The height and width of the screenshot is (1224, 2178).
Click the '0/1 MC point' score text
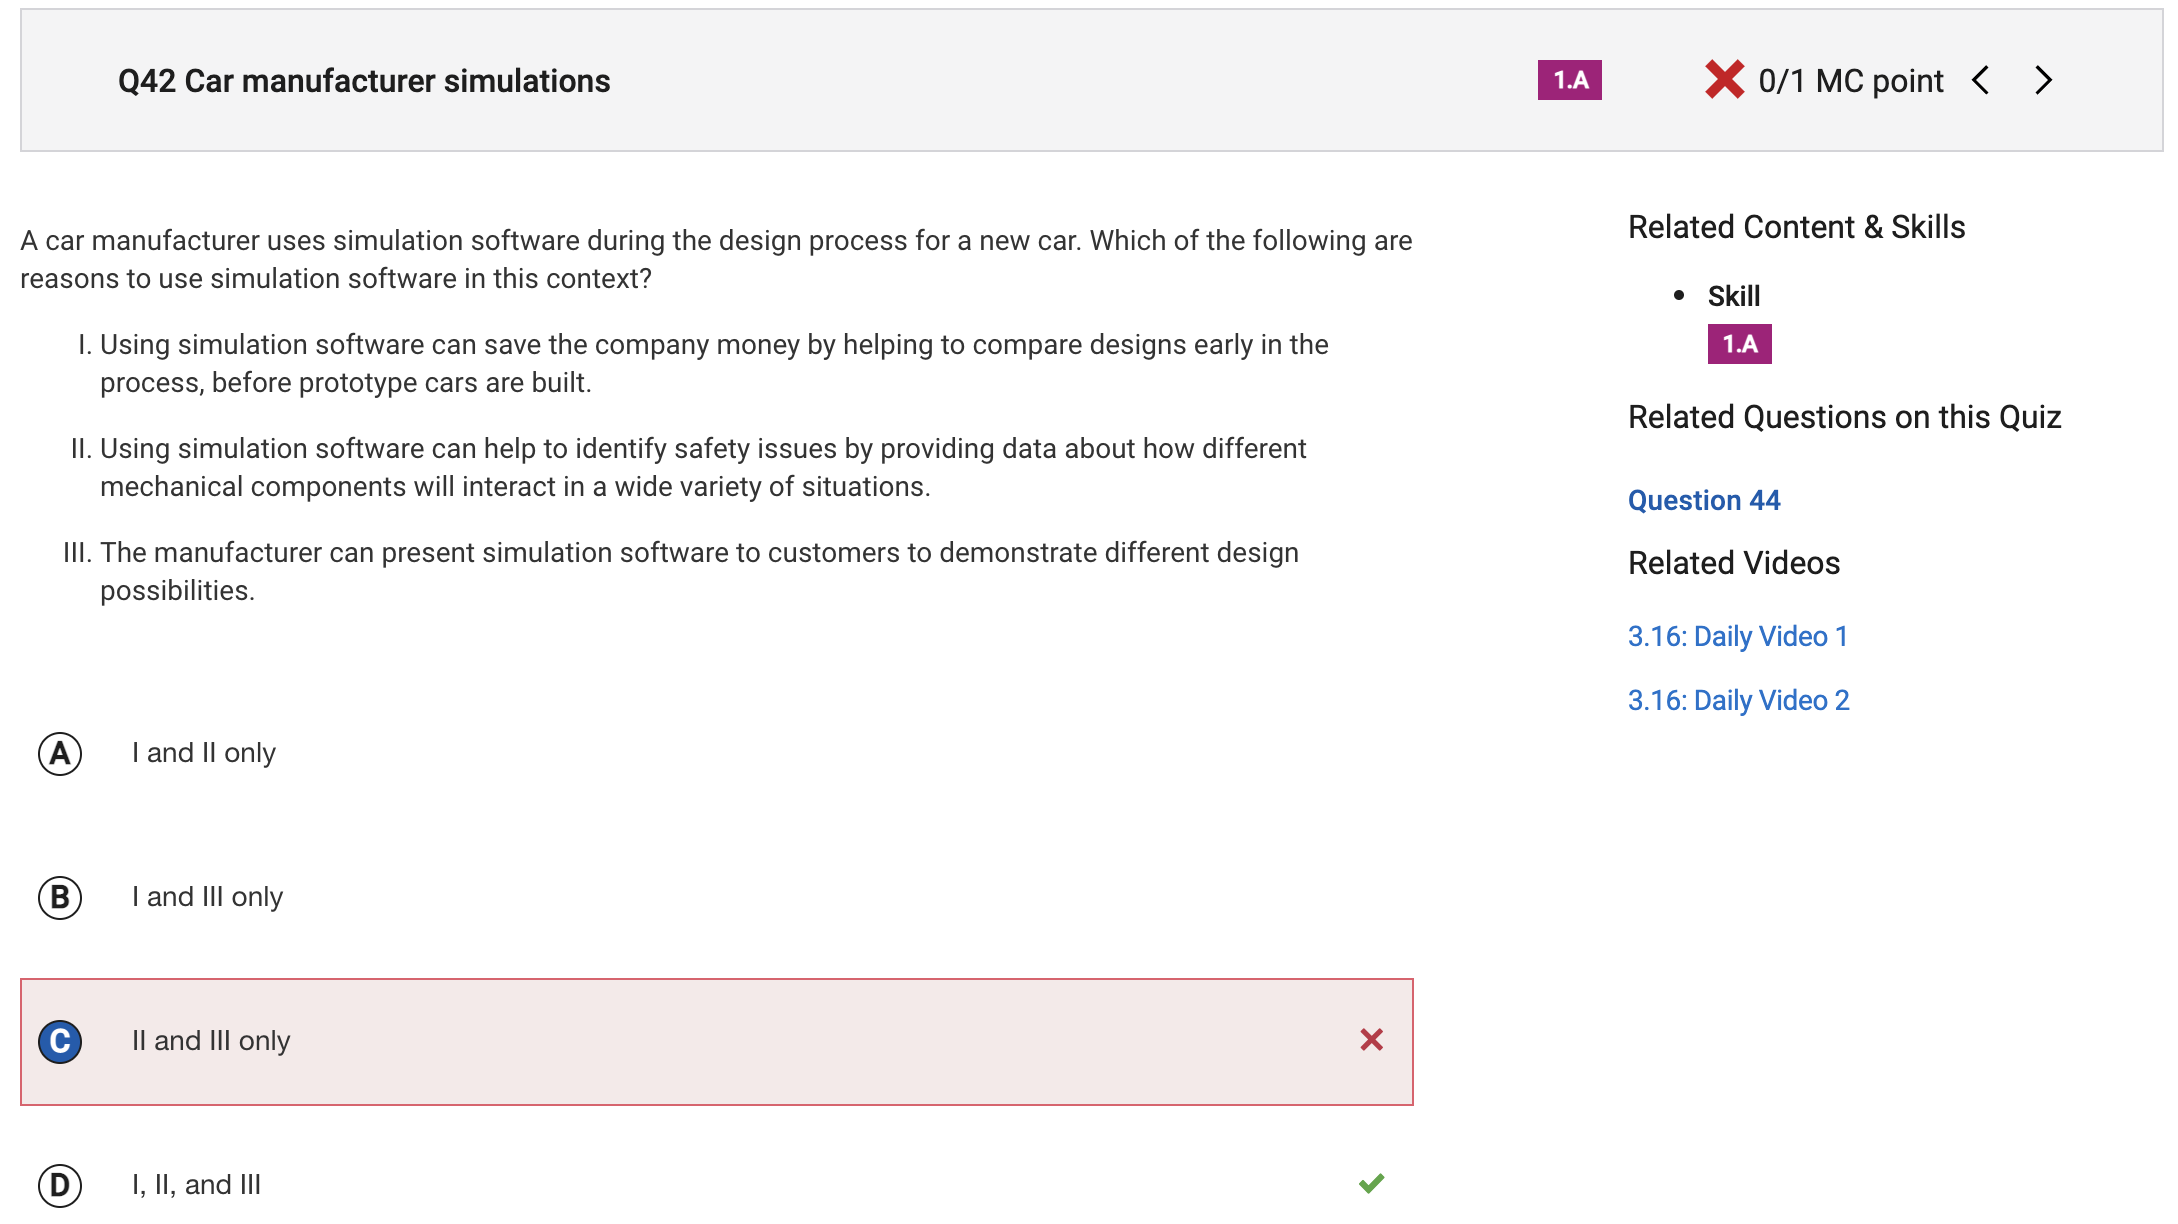[1851, 81]
